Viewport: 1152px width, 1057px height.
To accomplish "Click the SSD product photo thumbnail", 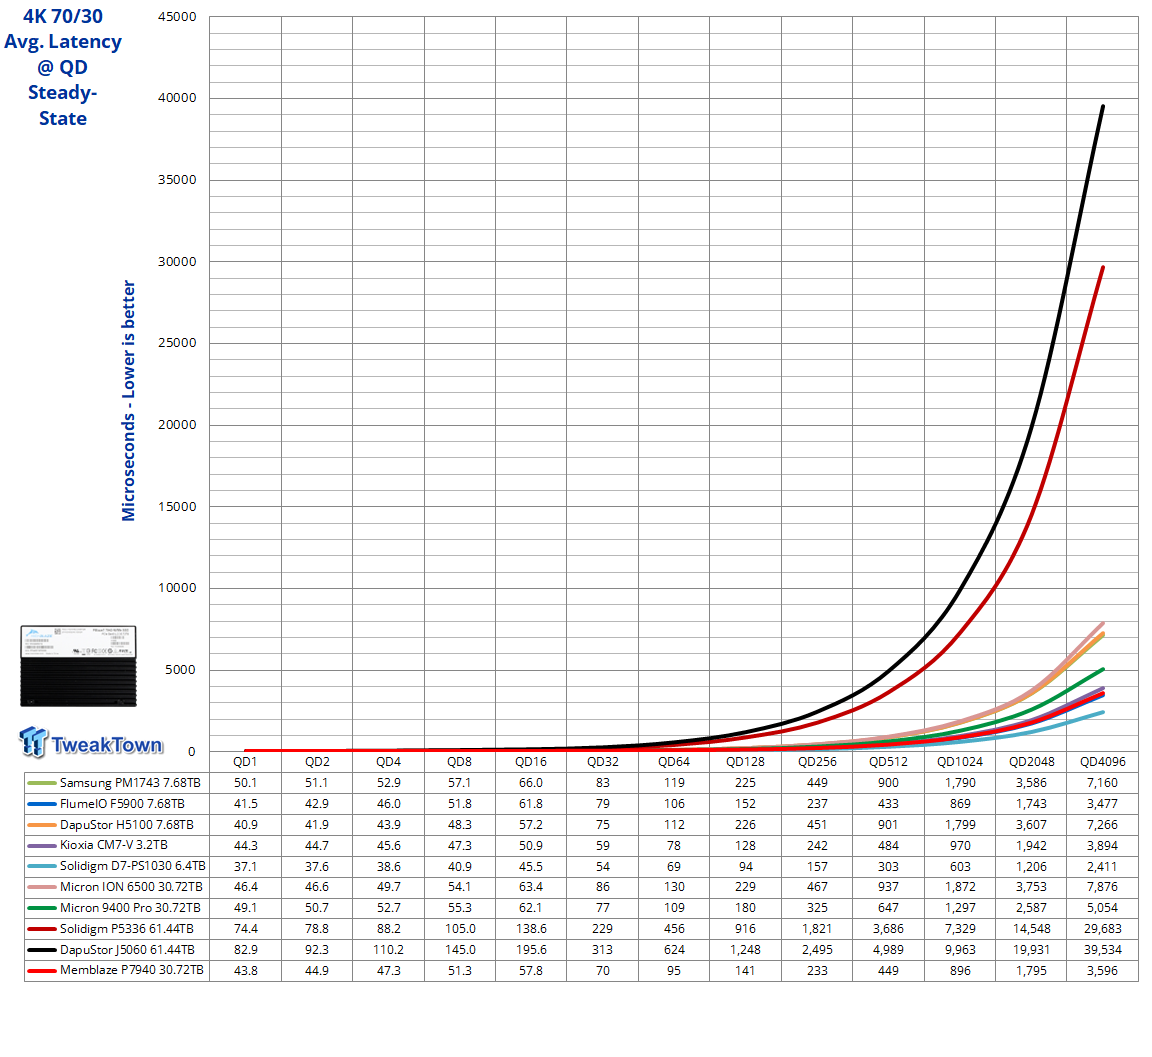I will (78, 666).
